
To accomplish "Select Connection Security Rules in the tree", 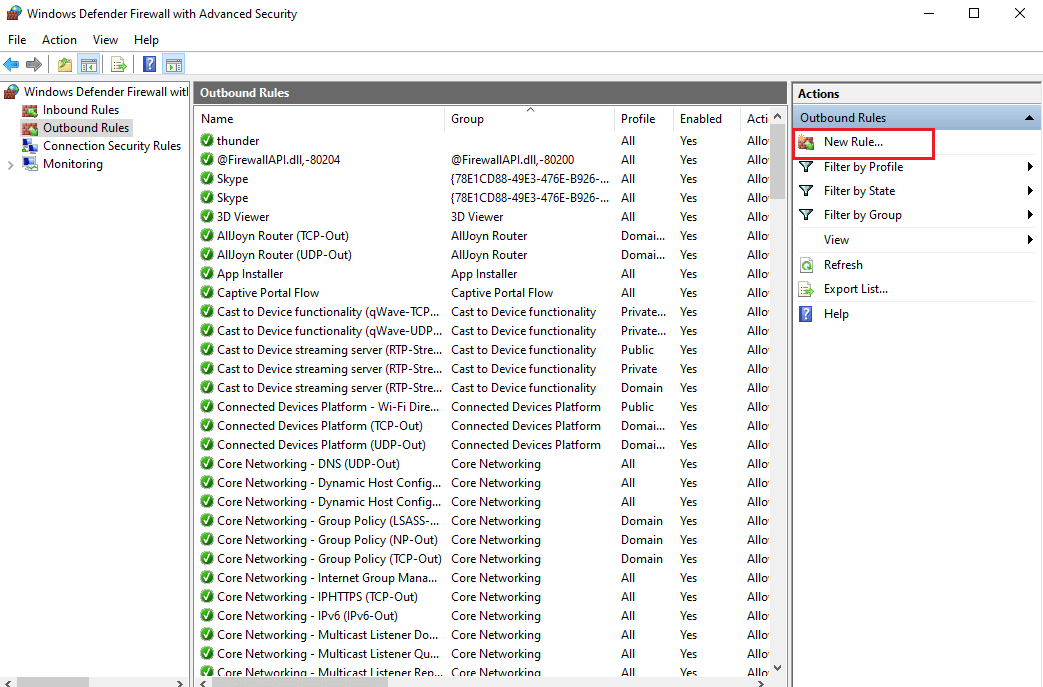I will click(112, 146).
